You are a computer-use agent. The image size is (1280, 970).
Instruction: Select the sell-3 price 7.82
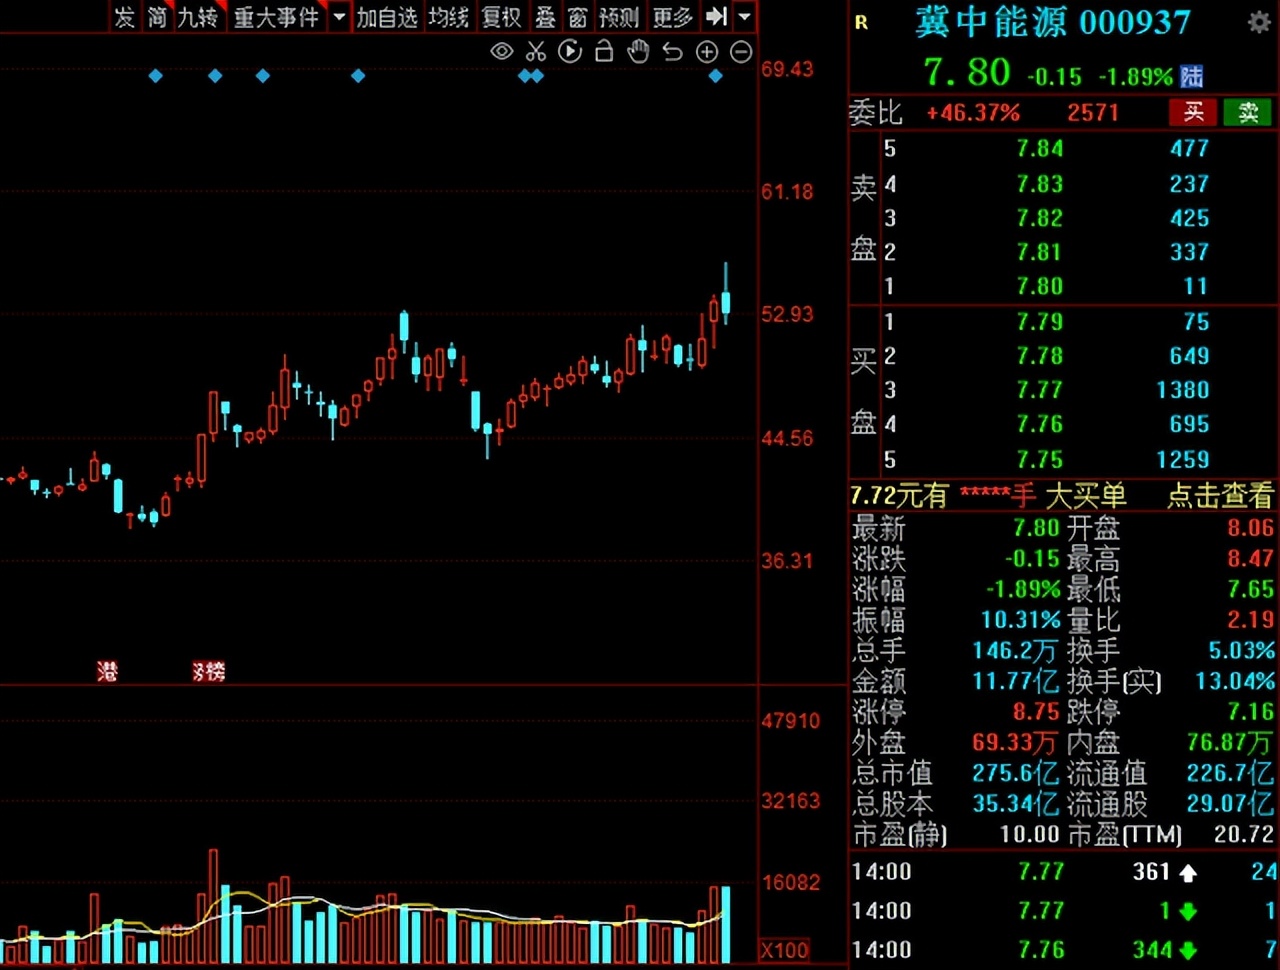[x=1040, y=218]
